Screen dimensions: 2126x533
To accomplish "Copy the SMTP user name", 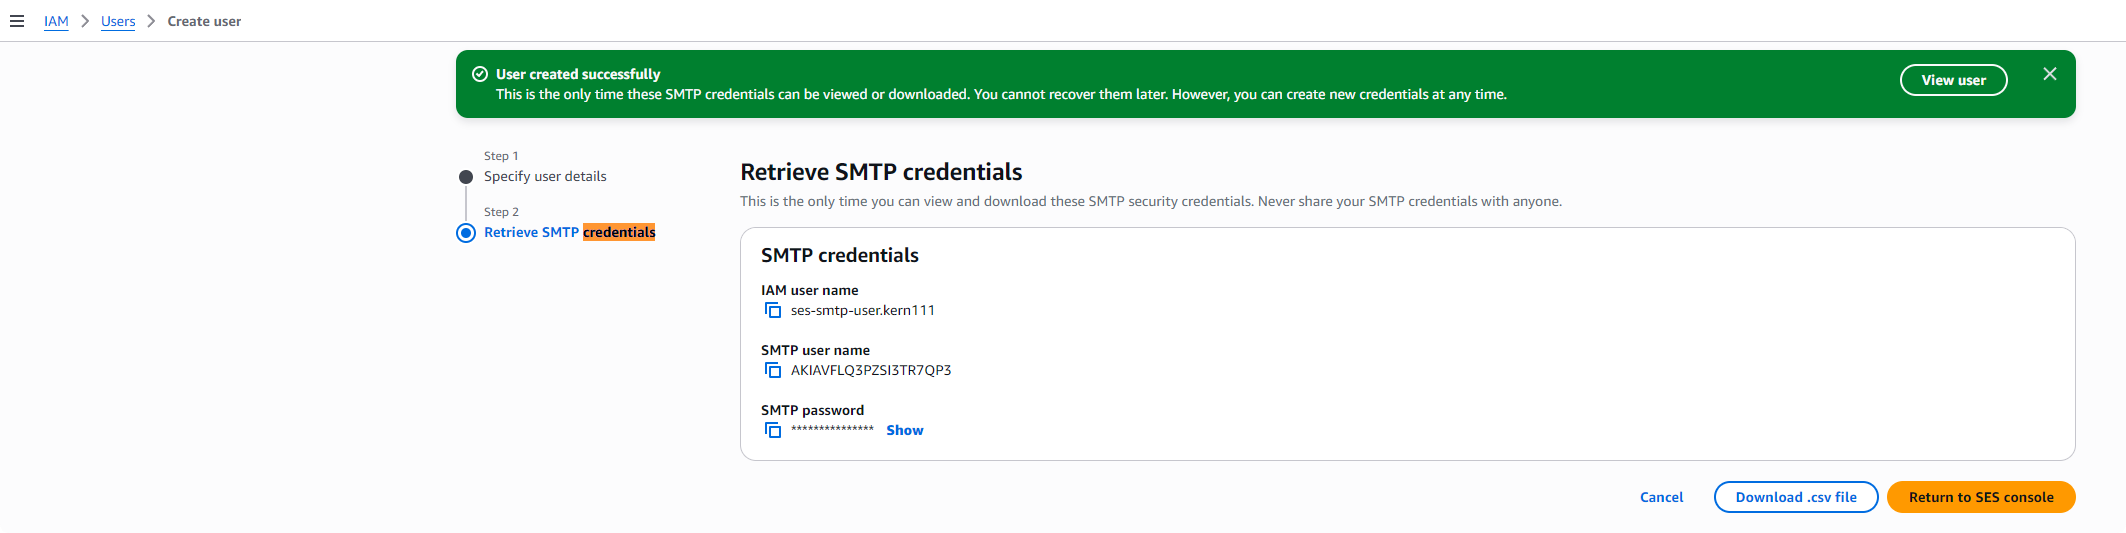I will click(773, 371).
